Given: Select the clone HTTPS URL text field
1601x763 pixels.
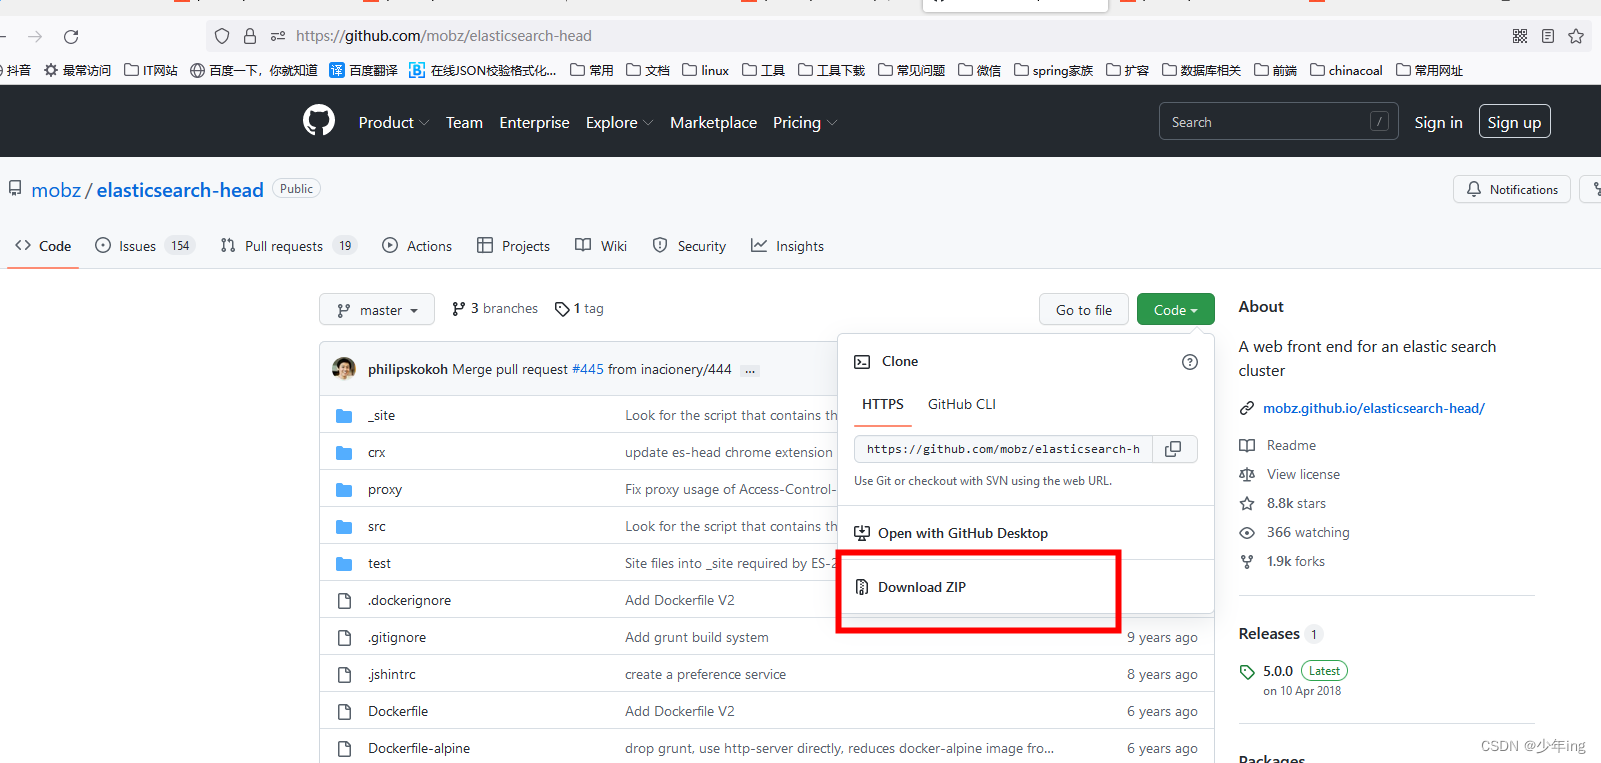Looking at the screenshot, I should [1003, 449].
